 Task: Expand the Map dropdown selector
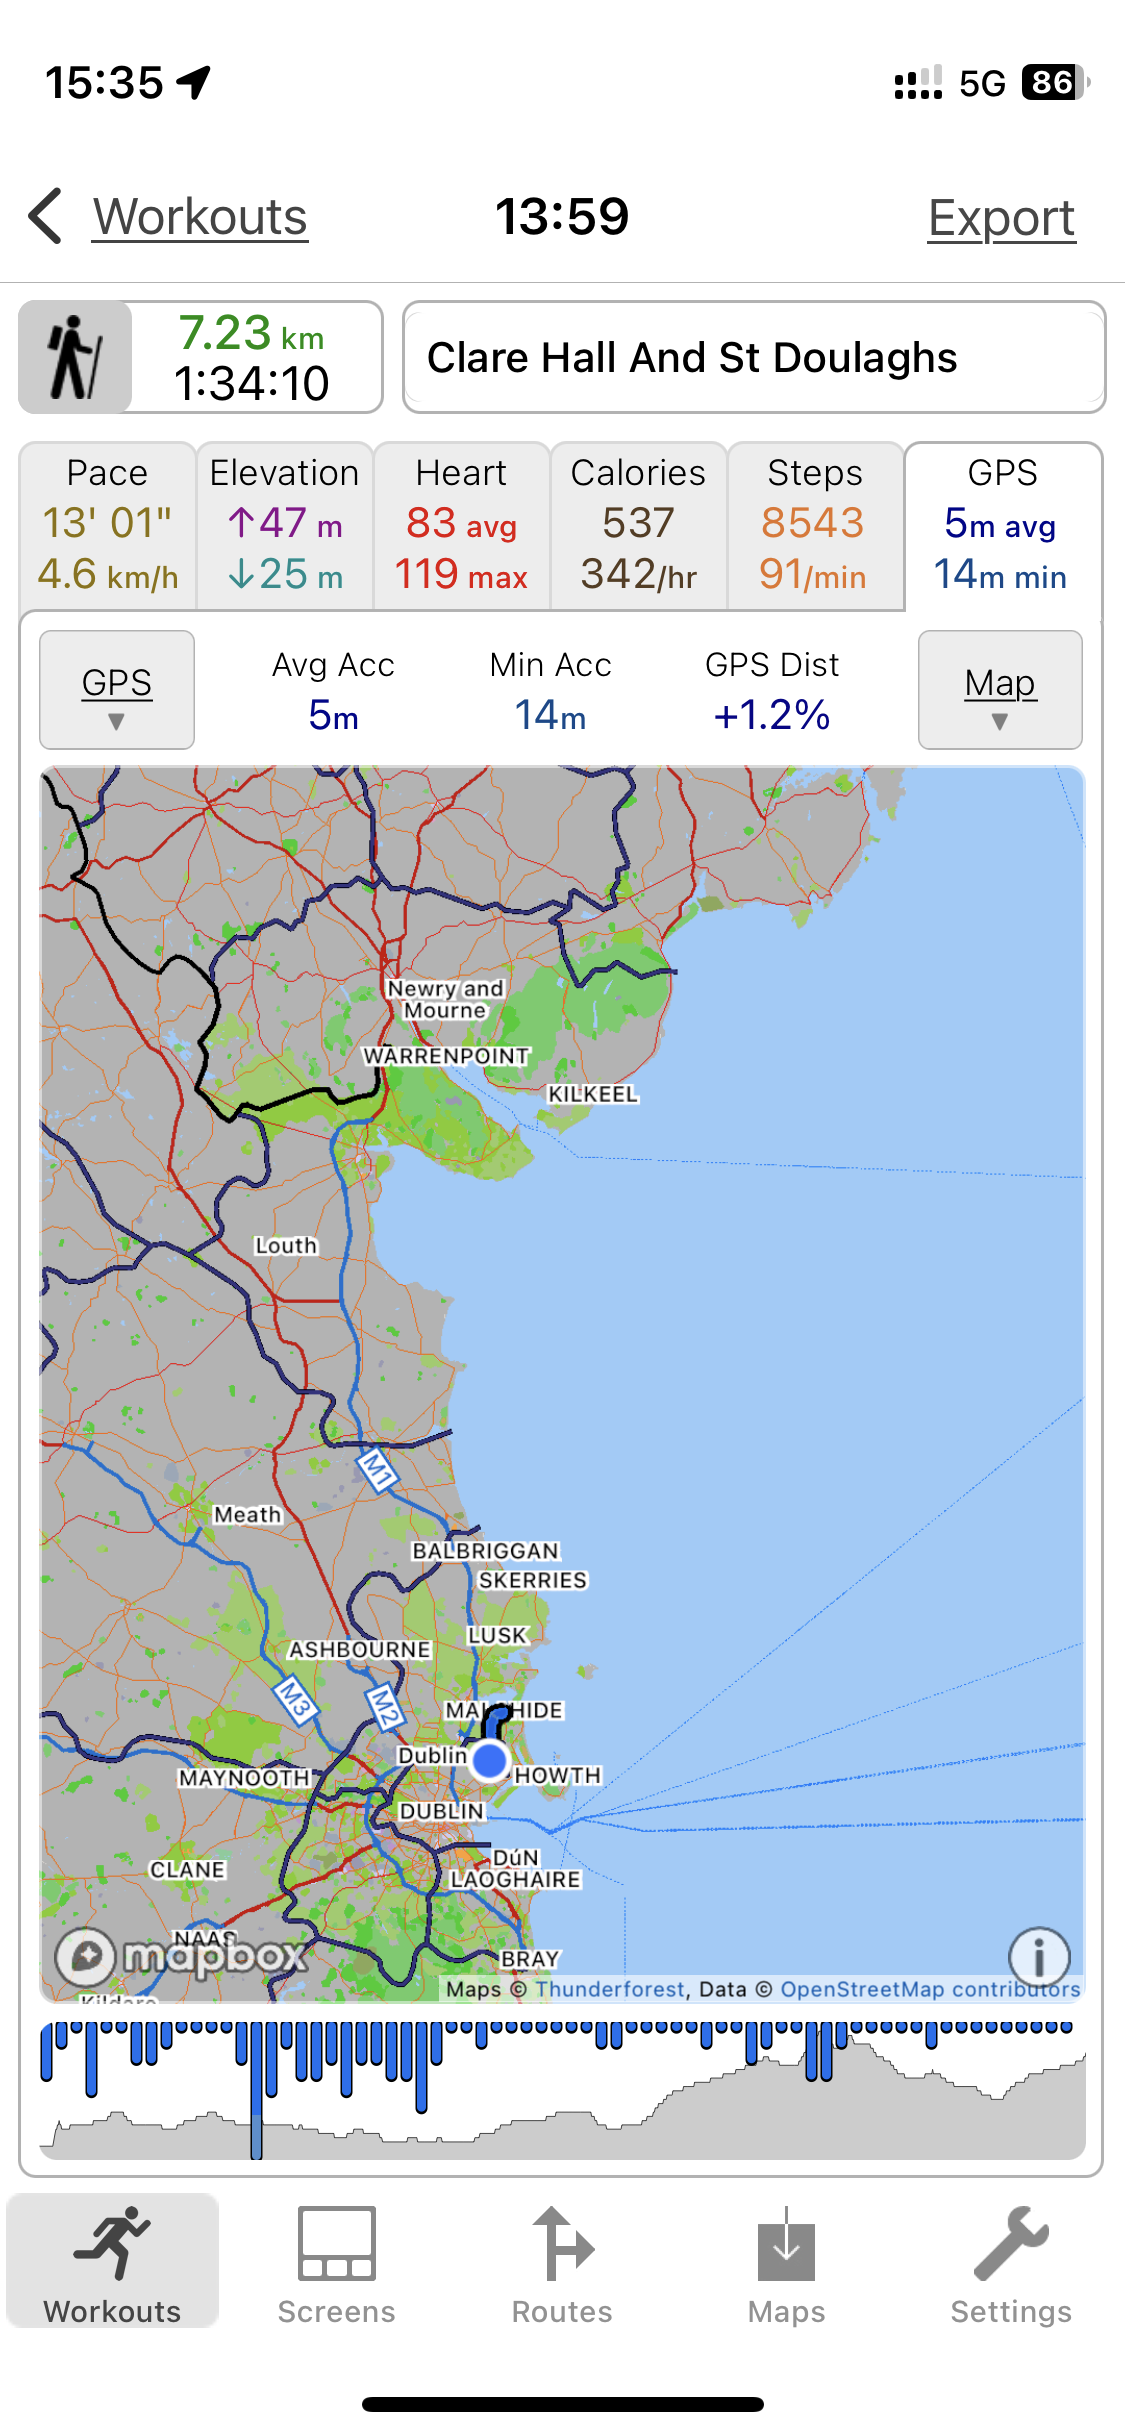1000,690
